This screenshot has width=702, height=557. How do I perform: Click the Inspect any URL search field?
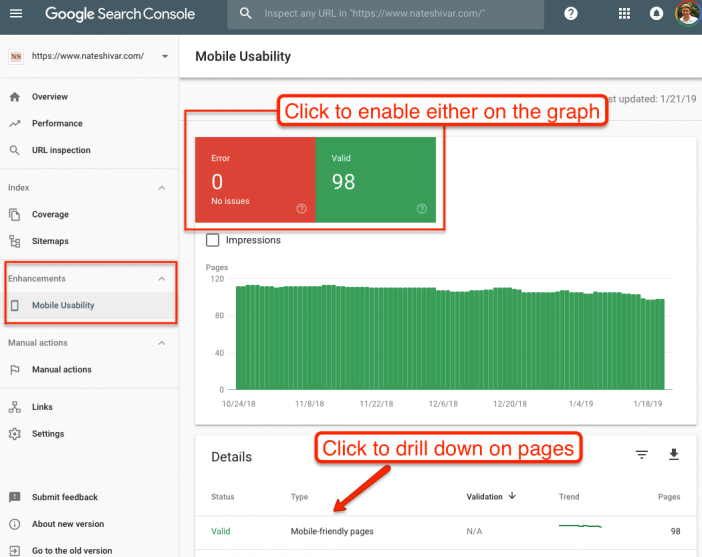(385, 14)
